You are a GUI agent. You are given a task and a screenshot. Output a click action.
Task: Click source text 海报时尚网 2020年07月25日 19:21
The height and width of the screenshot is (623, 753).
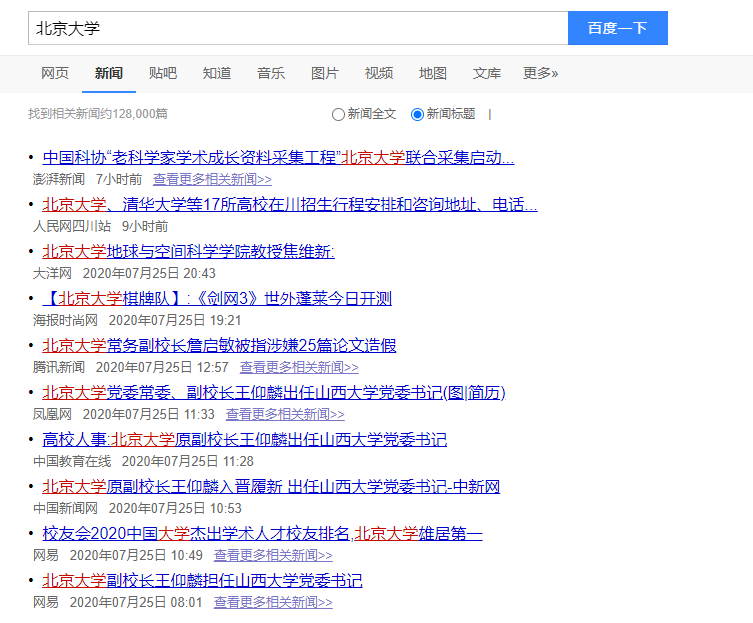coord(137,321)
